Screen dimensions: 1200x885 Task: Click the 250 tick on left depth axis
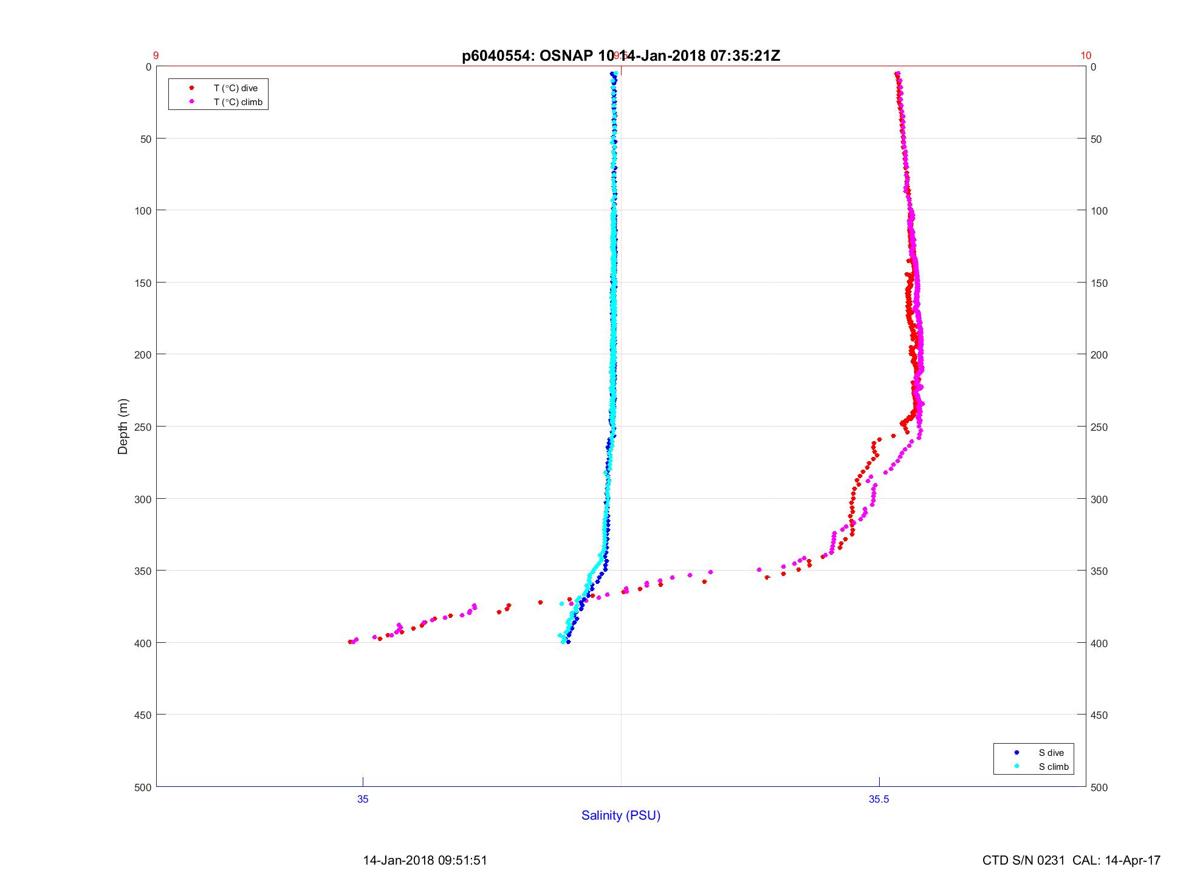(x=142, y=427)
